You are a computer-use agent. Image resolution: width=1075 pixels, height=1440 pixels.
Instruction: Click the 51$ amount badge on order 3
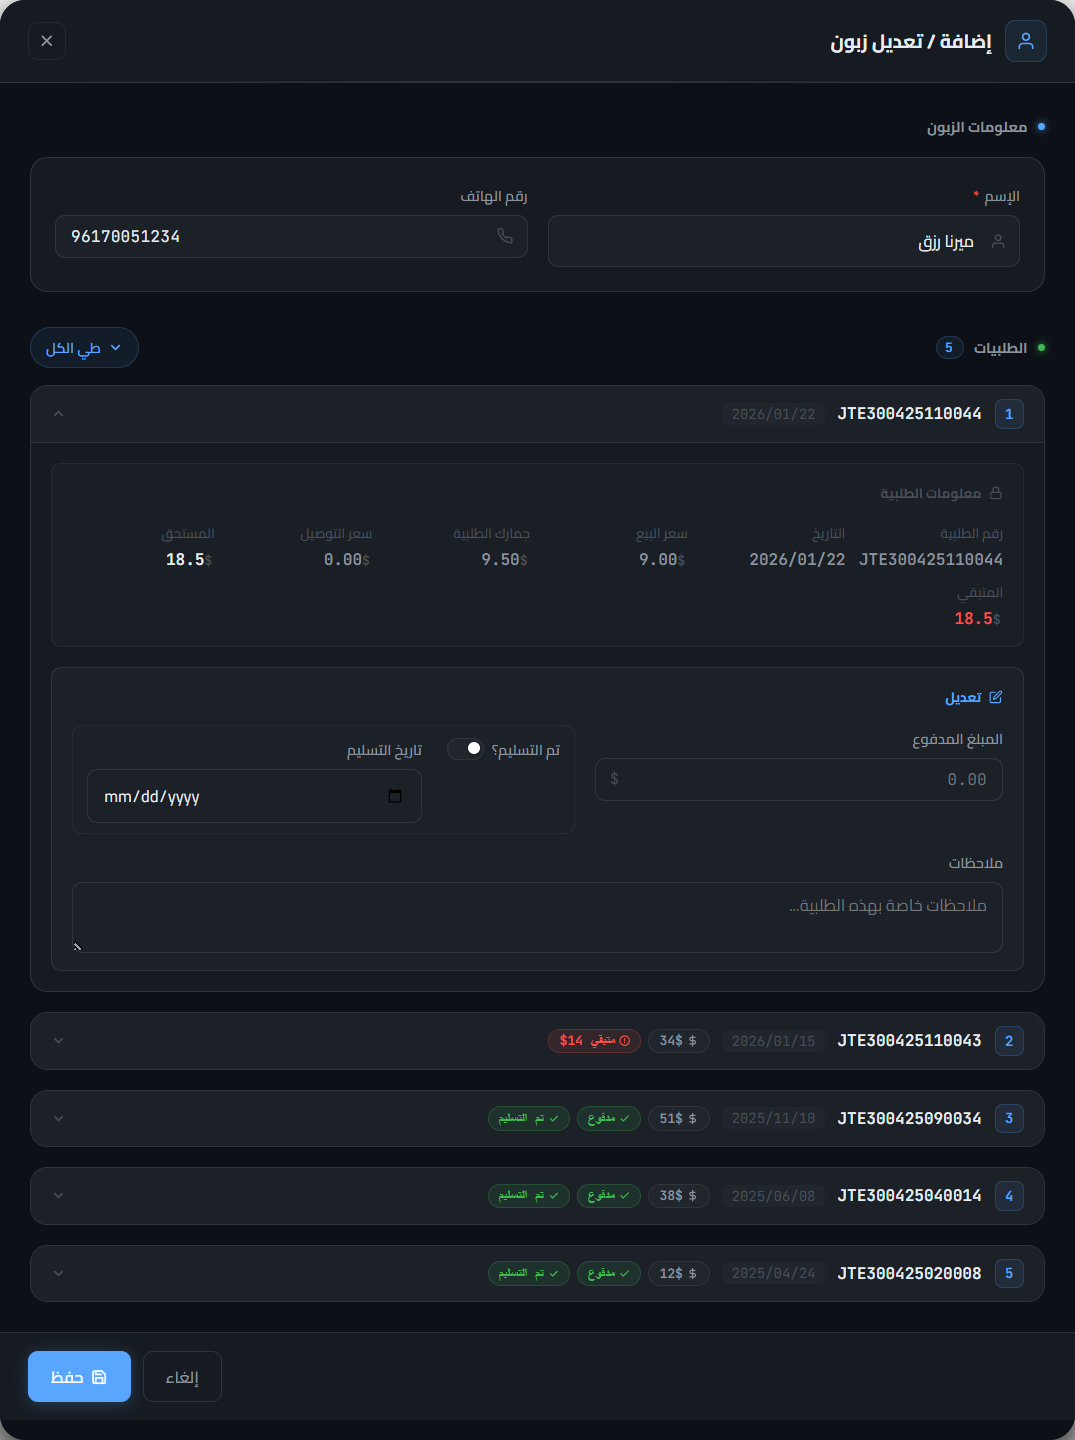coord(678,1118)
